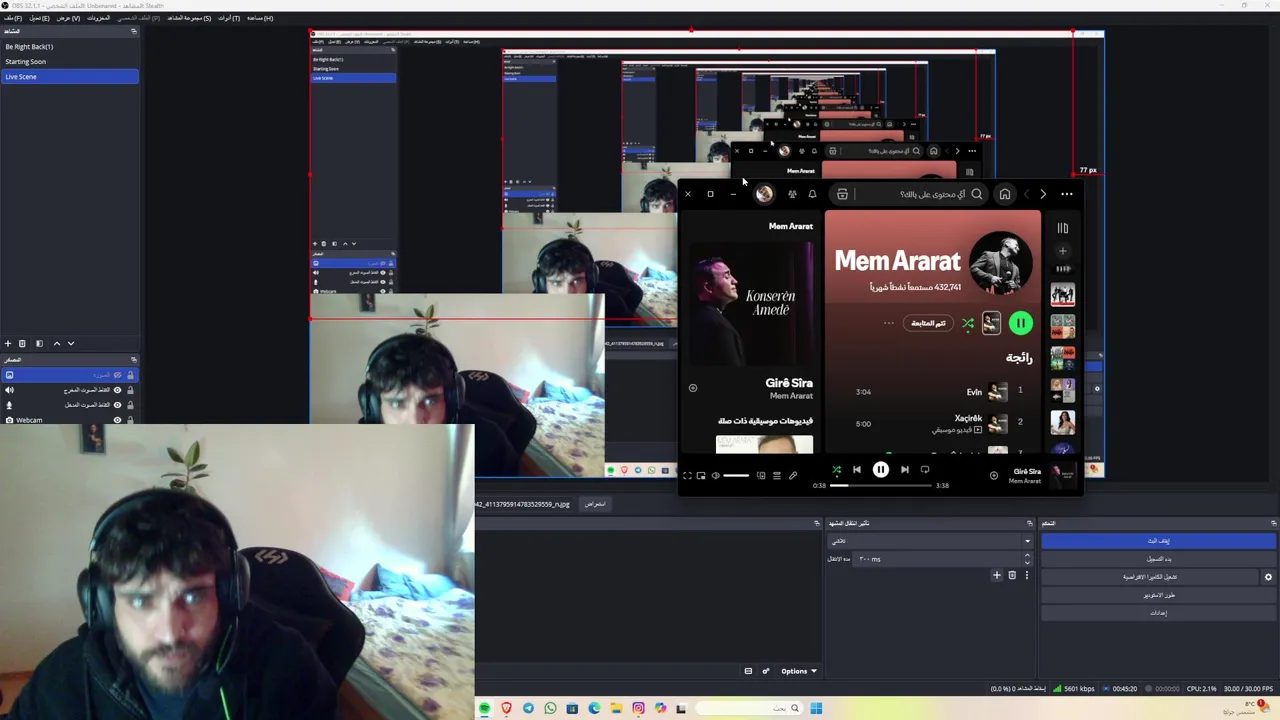This screenshot has height=720, width=1280.
Task: Toggle the lock on audio output capture source
Action: point(130,390)
